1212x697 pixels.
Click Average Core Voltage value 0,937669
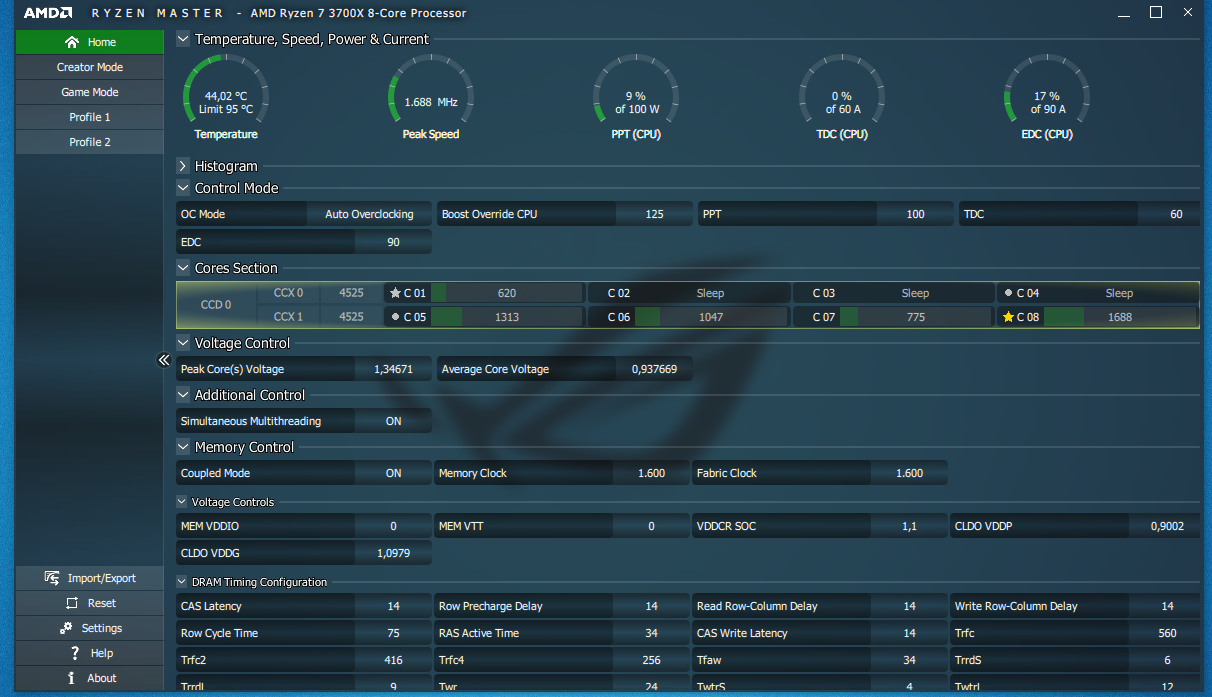[654, 369]
